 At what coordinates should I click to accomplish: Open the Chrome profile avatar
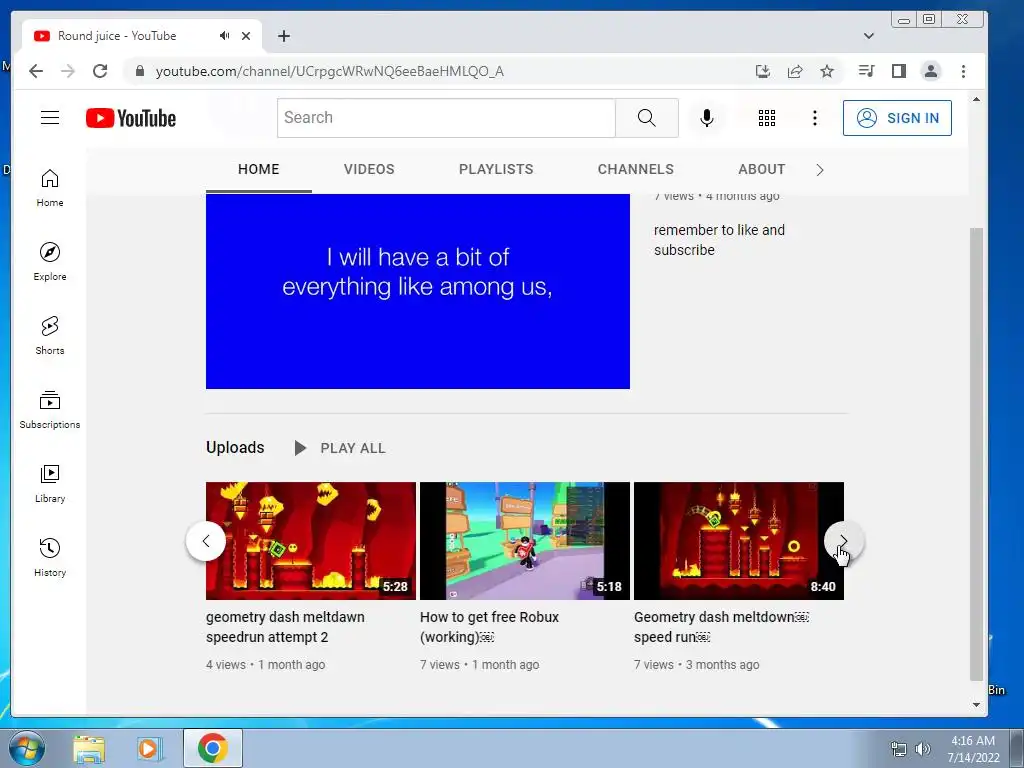(x=931, y=71)
